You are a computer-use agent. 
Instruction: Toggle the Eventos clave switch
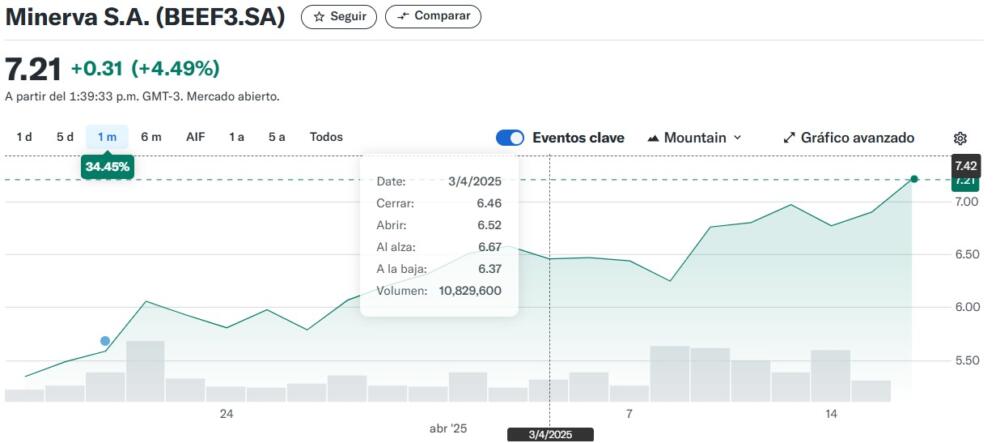(510, 138)
